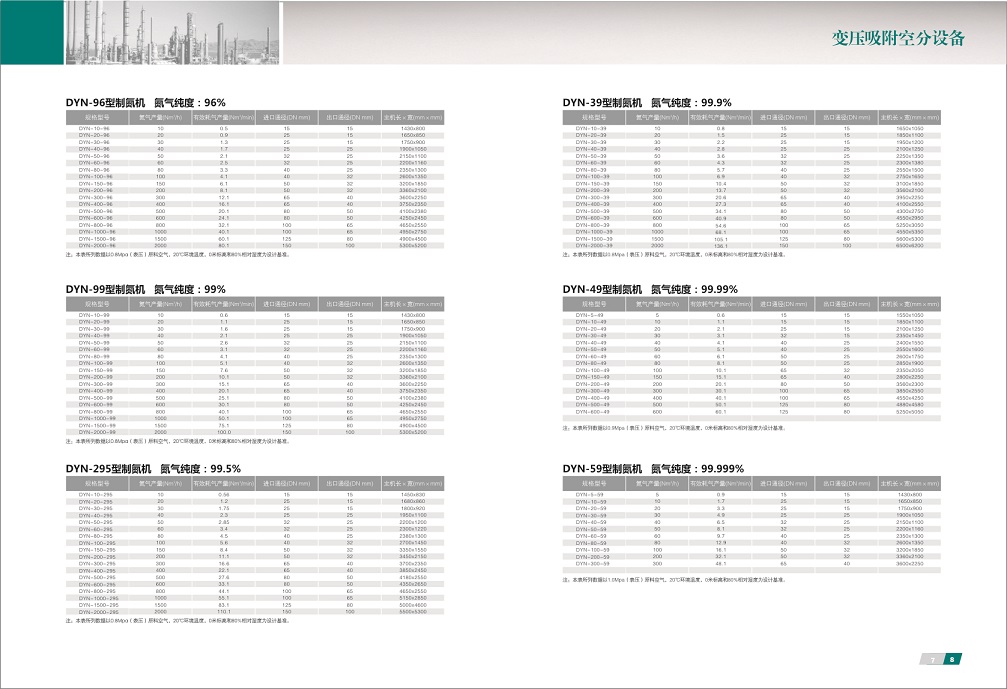Click the DYN-100-99 model cell
This screenshot has height=689, width=1007.
point(96,363)
